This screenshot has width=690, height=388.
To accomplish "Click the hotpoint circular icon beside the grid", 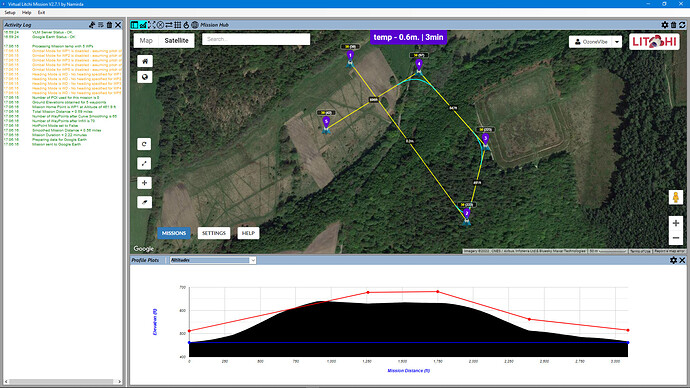I will coord(186,25).
